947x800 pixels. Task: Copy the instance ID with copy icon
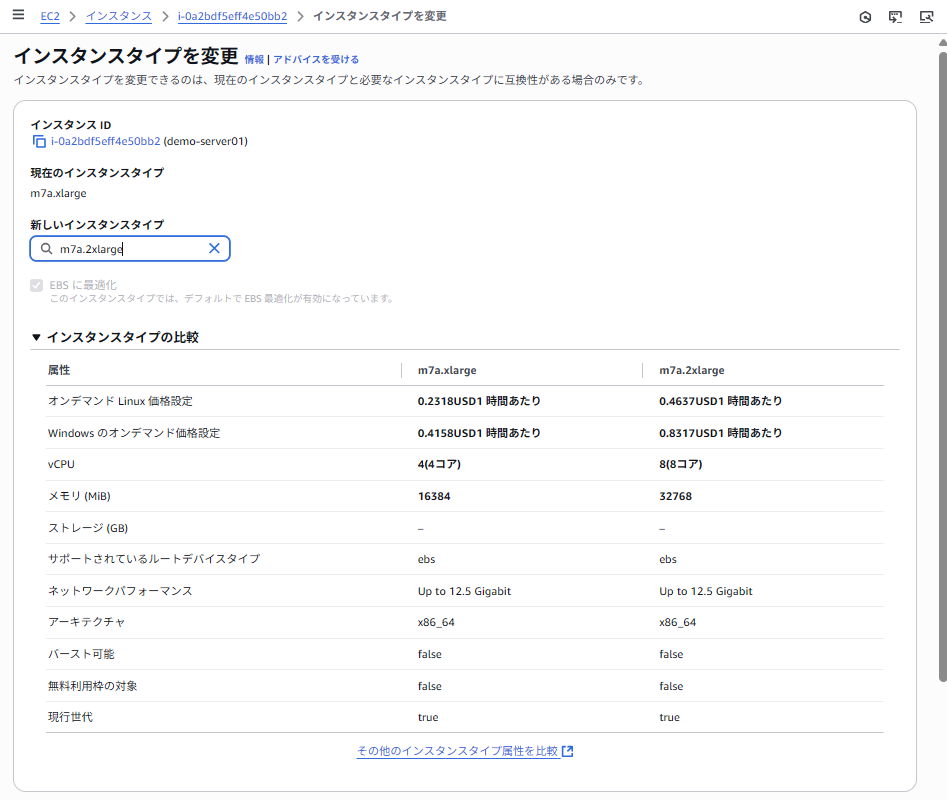click(39, 141)
